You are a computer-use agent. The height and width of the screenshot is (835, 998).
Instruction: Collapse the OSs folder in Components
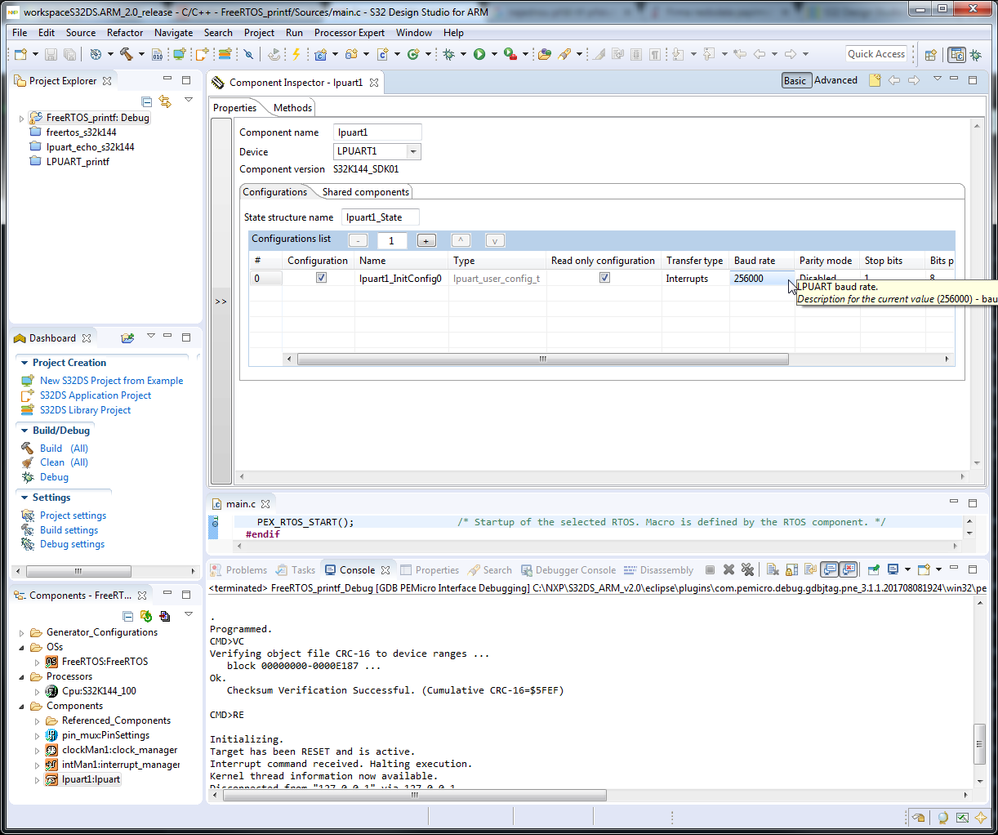(22, 647)
